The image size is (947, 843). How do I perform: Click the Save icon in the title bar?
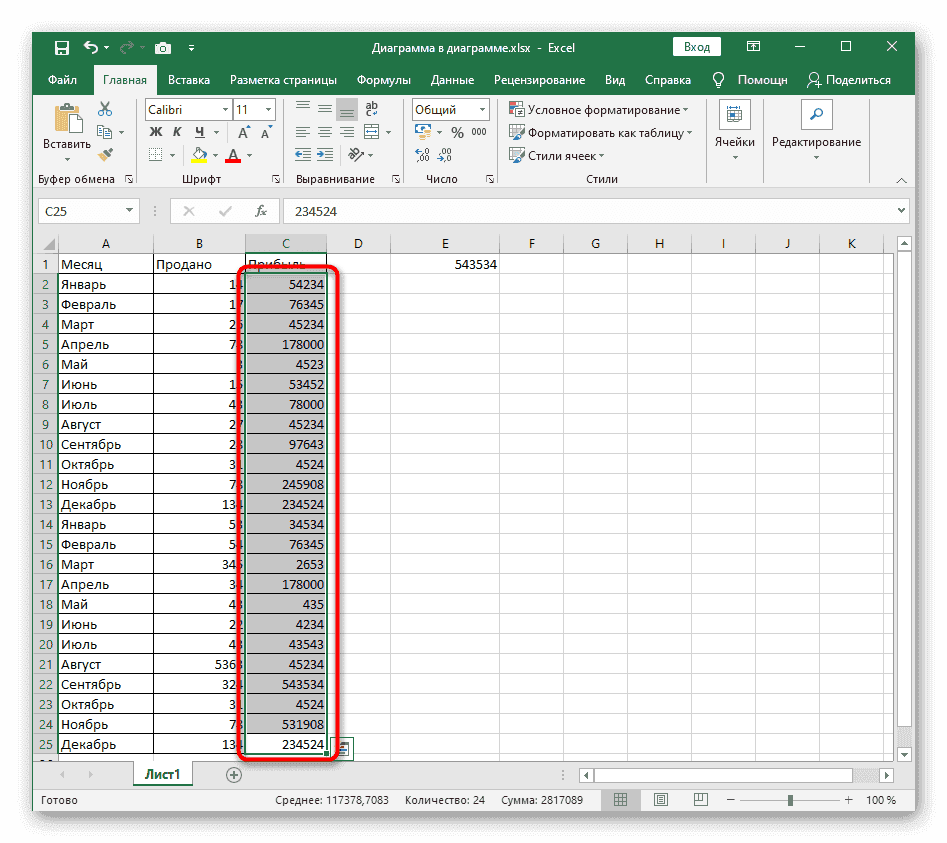[x=62, y=47]
